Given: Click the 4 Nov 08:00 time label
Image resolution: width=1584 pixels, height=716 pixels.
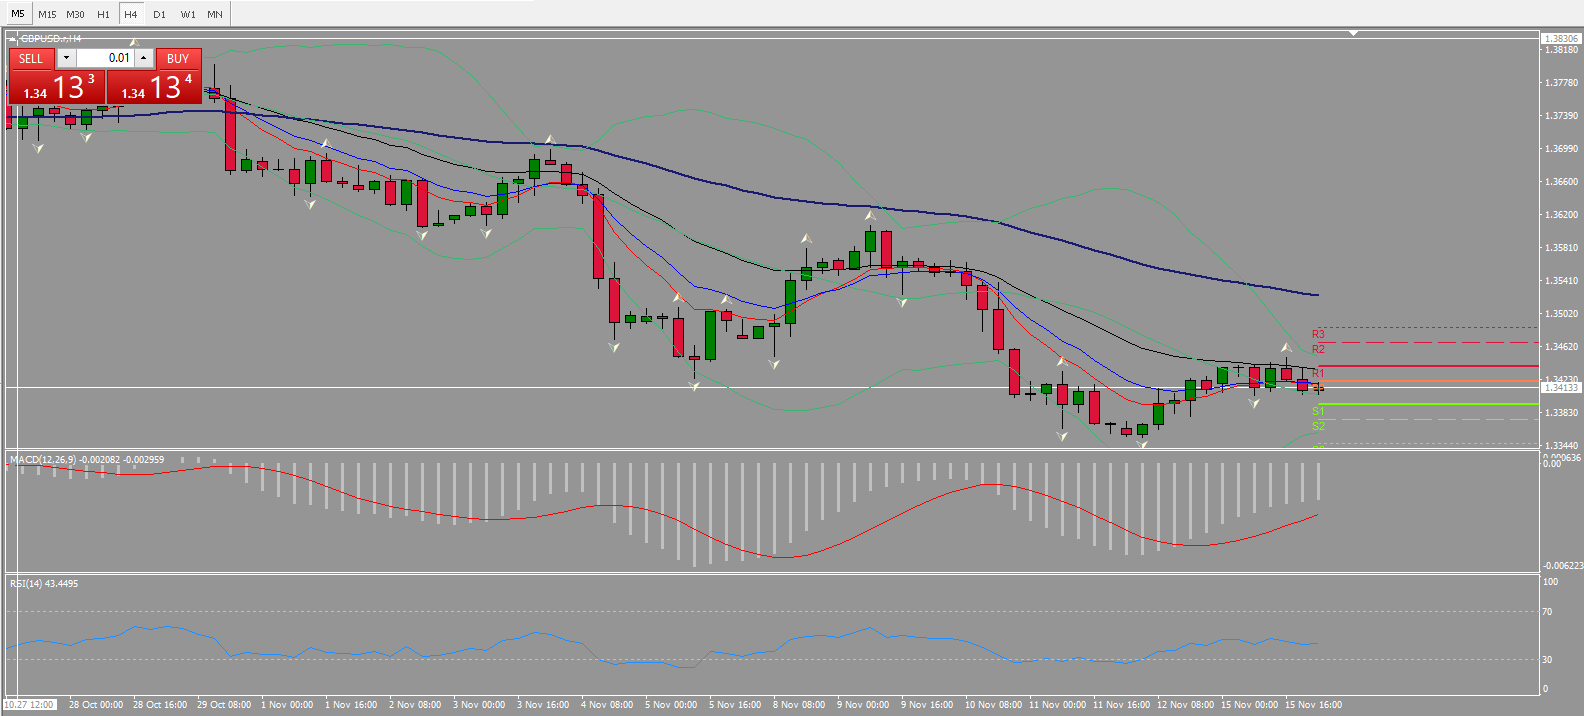Looking at the screenshot, I should pyautogui.click(x=607, y=705).
